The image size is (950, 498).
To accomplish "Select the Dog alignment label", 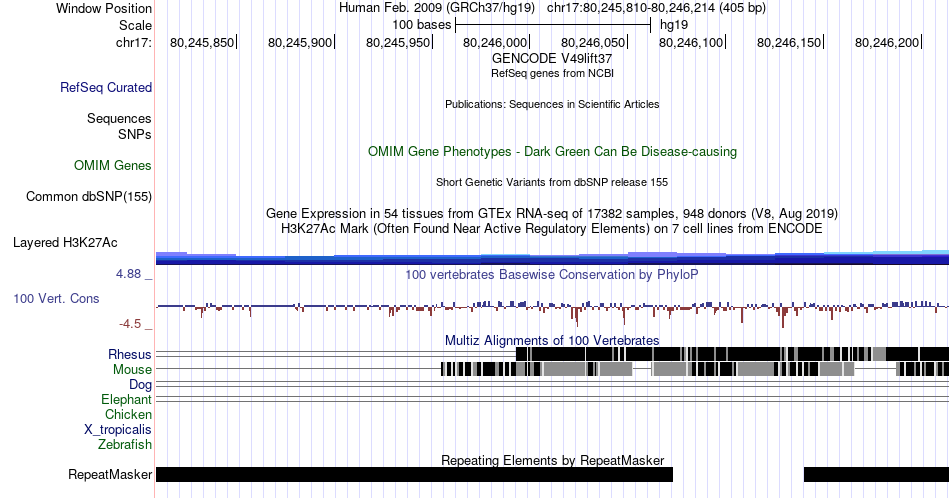I will click(140, 384).
